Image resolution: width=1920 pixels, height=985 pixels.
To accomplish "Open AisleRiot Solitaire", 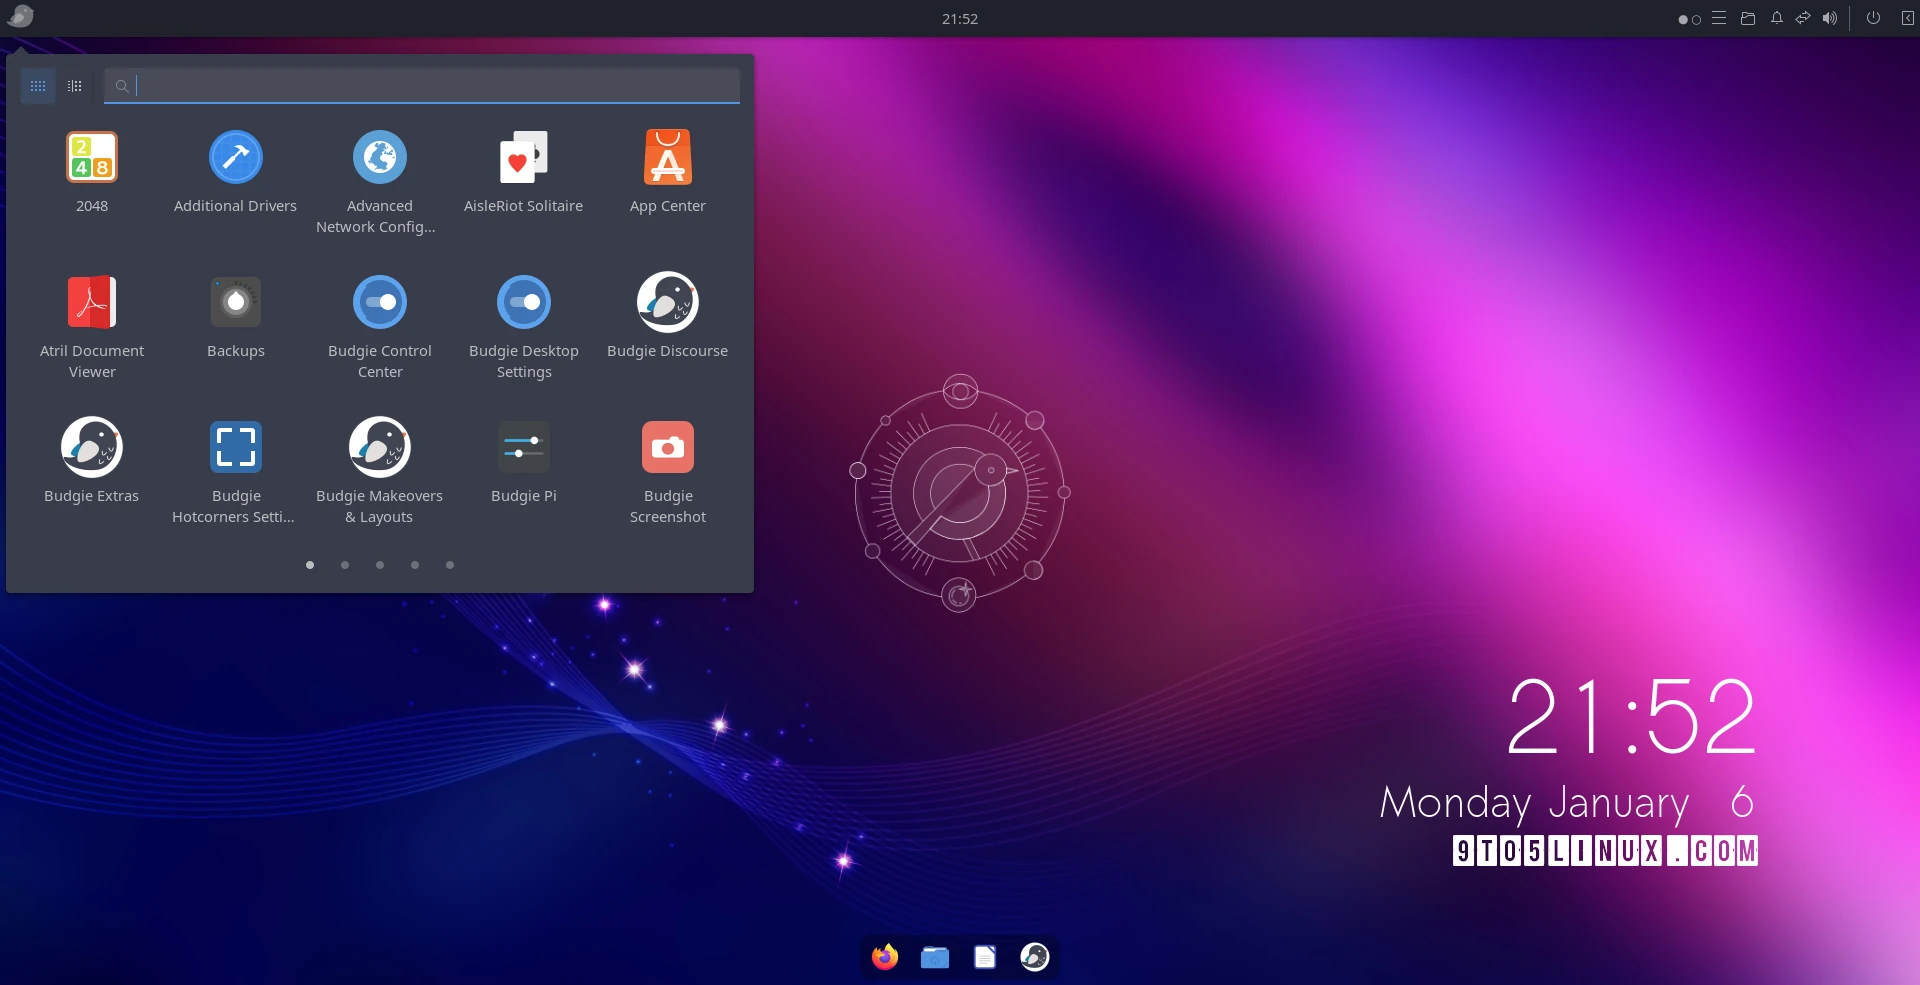I will [x=523, y=158].
